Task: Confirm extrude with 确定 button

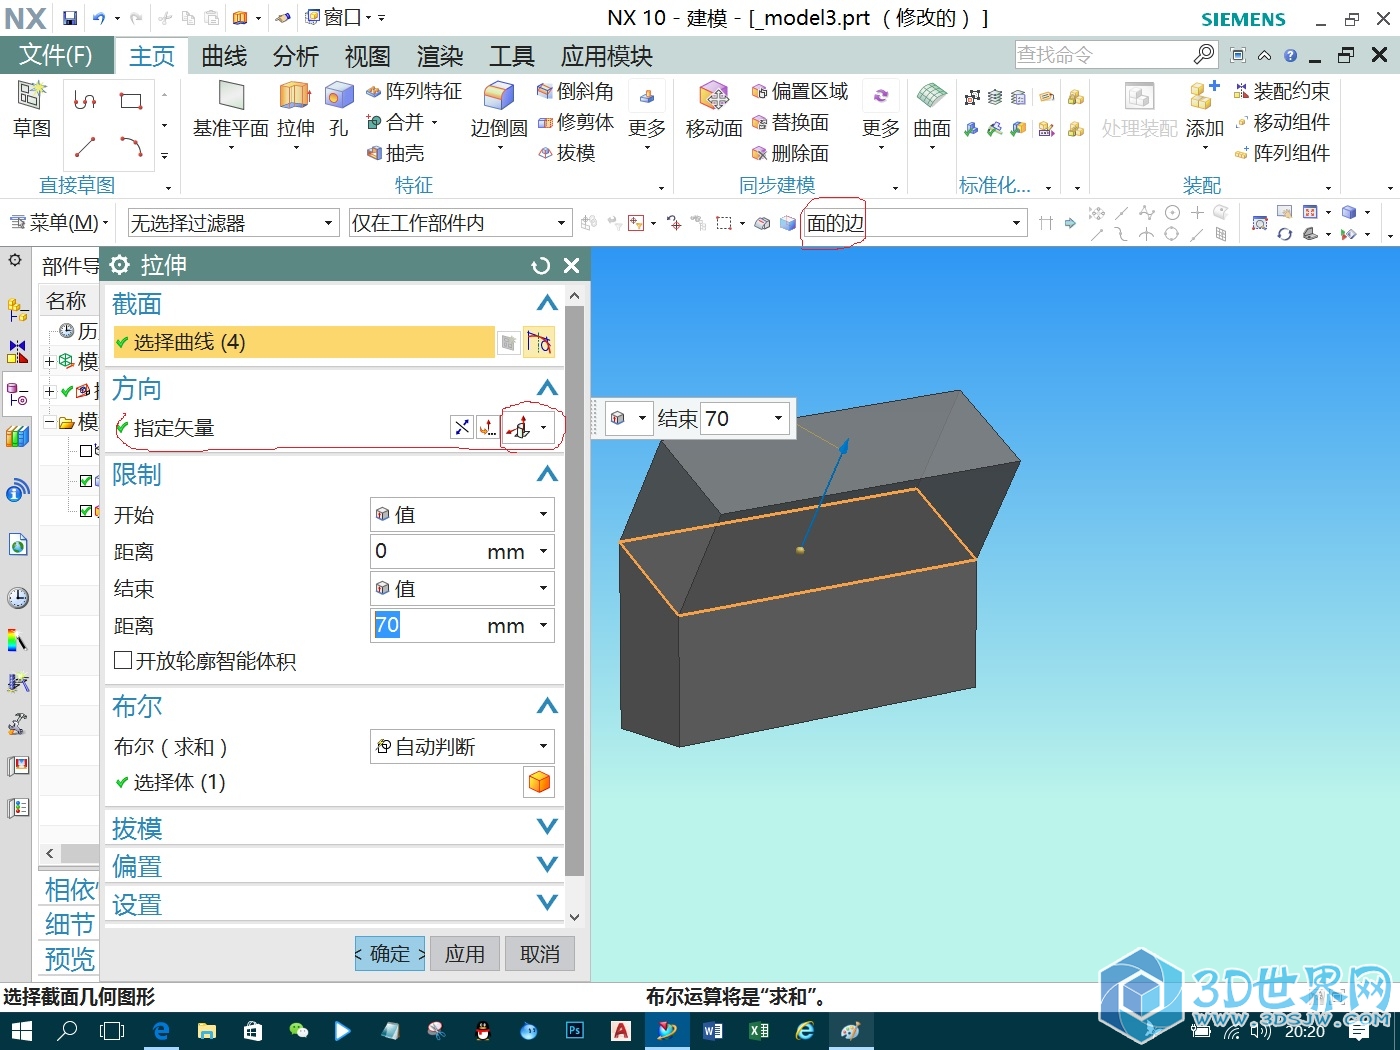Action: [390, 954]
